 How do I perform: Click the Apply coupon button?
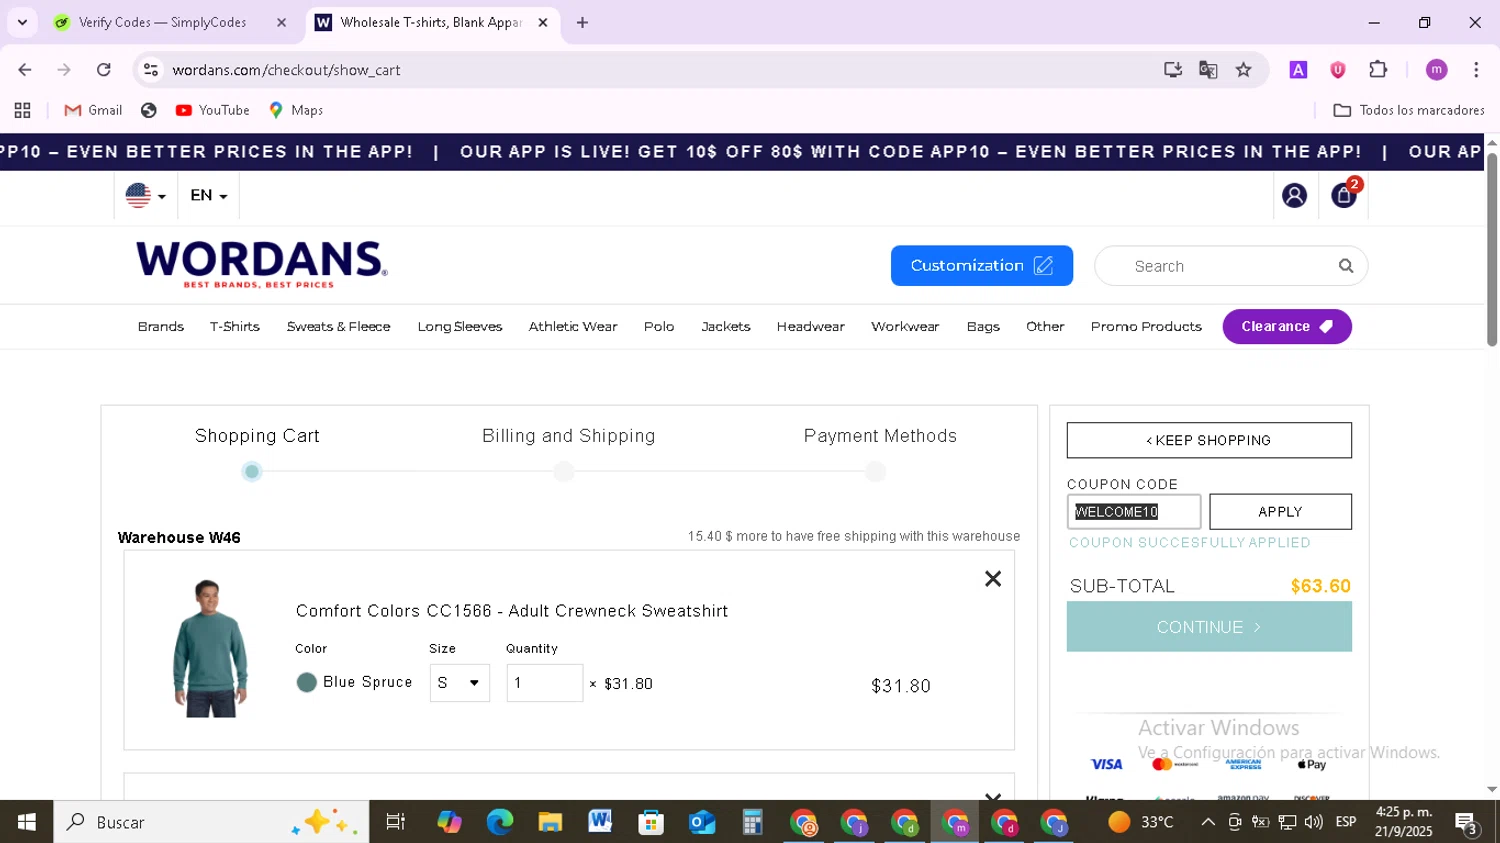(1280, 512)
